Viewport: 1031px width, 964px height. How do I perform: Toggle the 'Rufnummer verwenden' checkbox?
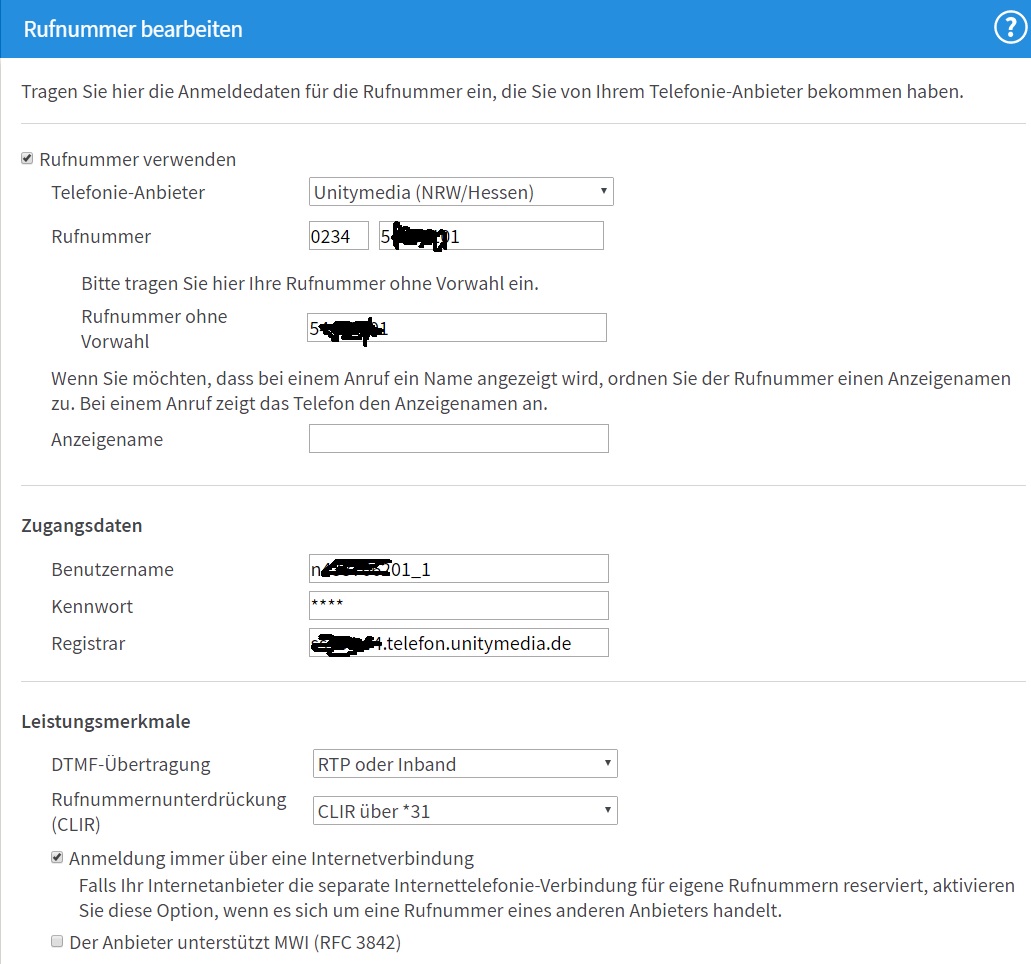[27, 159]
